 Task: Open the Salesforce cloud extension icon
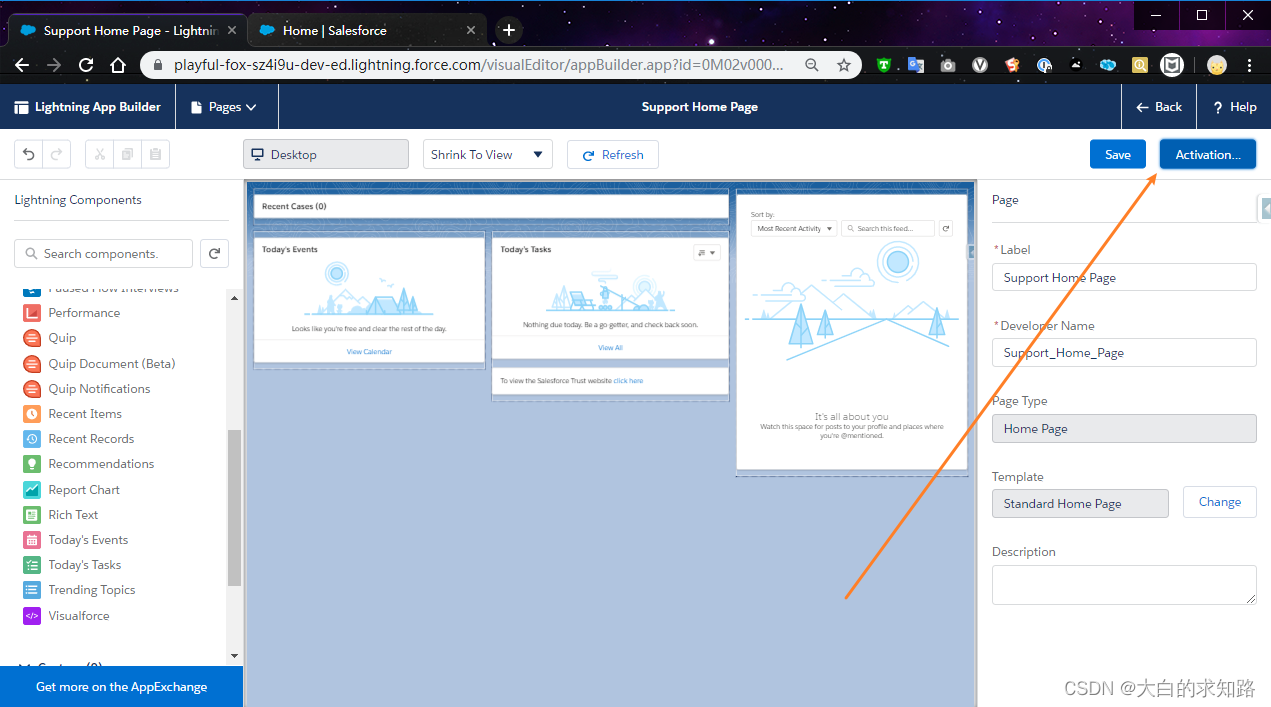(1108, 65)
